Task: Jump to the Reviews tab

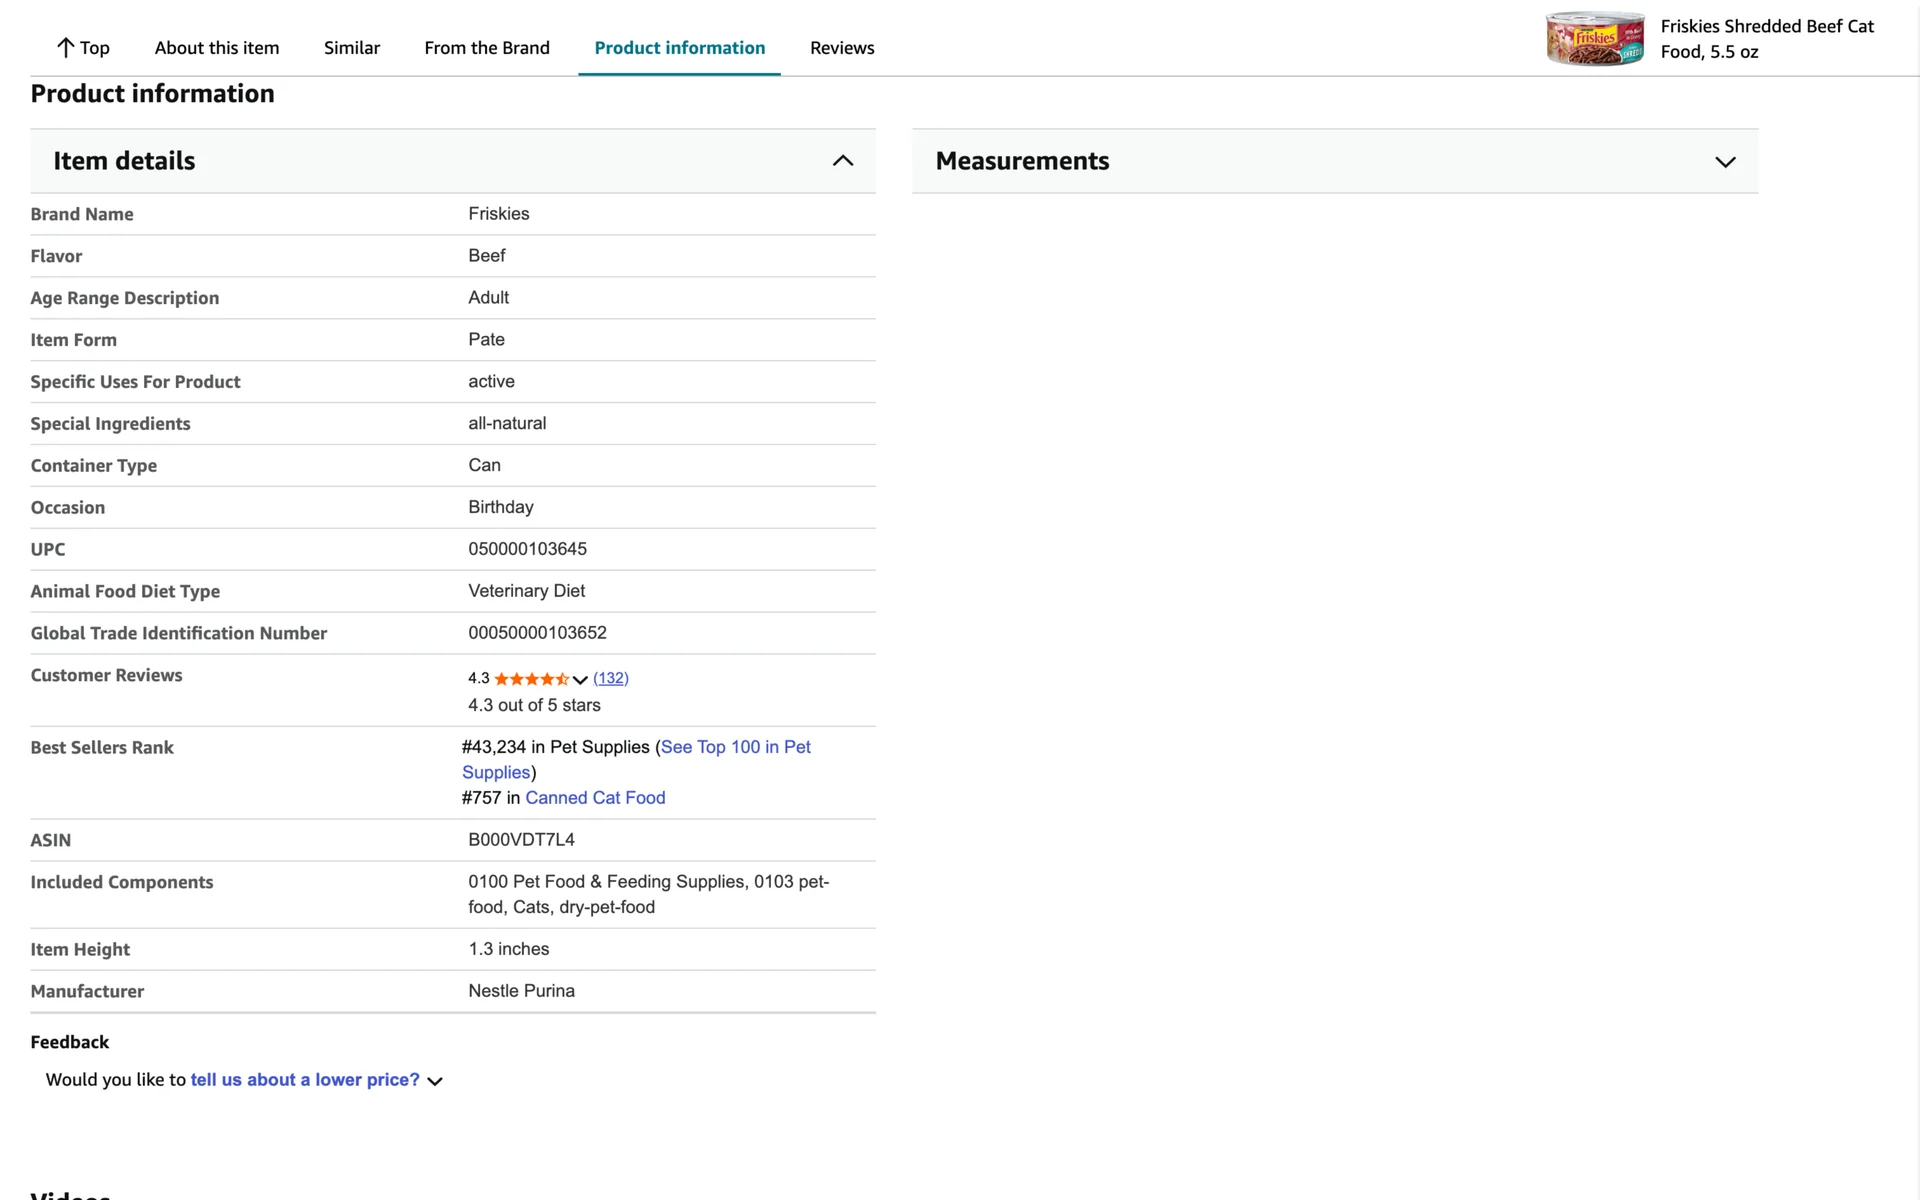Action: 842,48
